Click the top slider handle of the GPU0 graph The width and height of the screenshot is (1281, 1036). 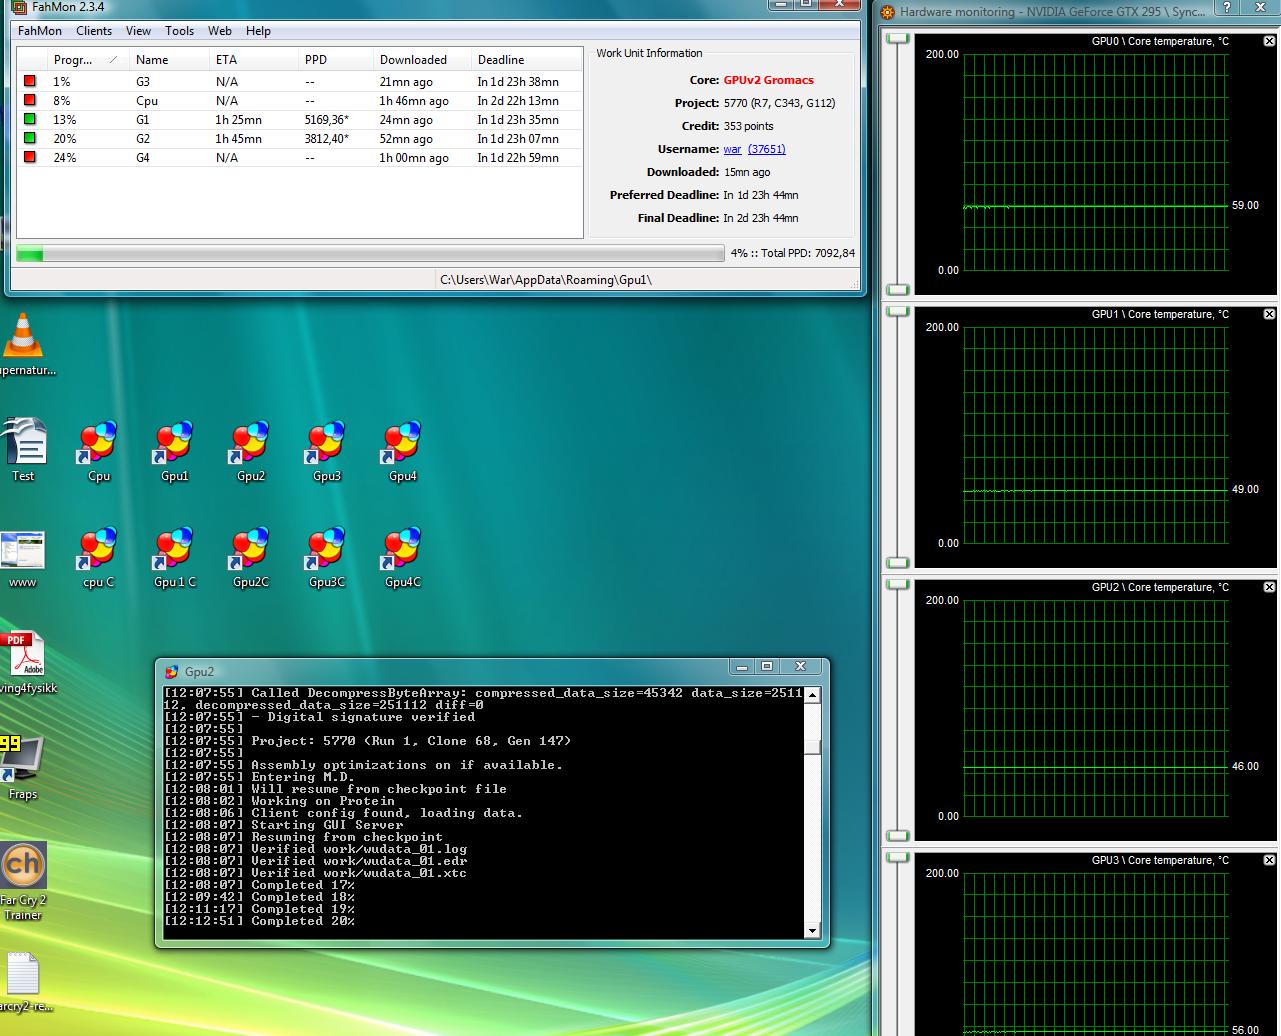point(898,38)
